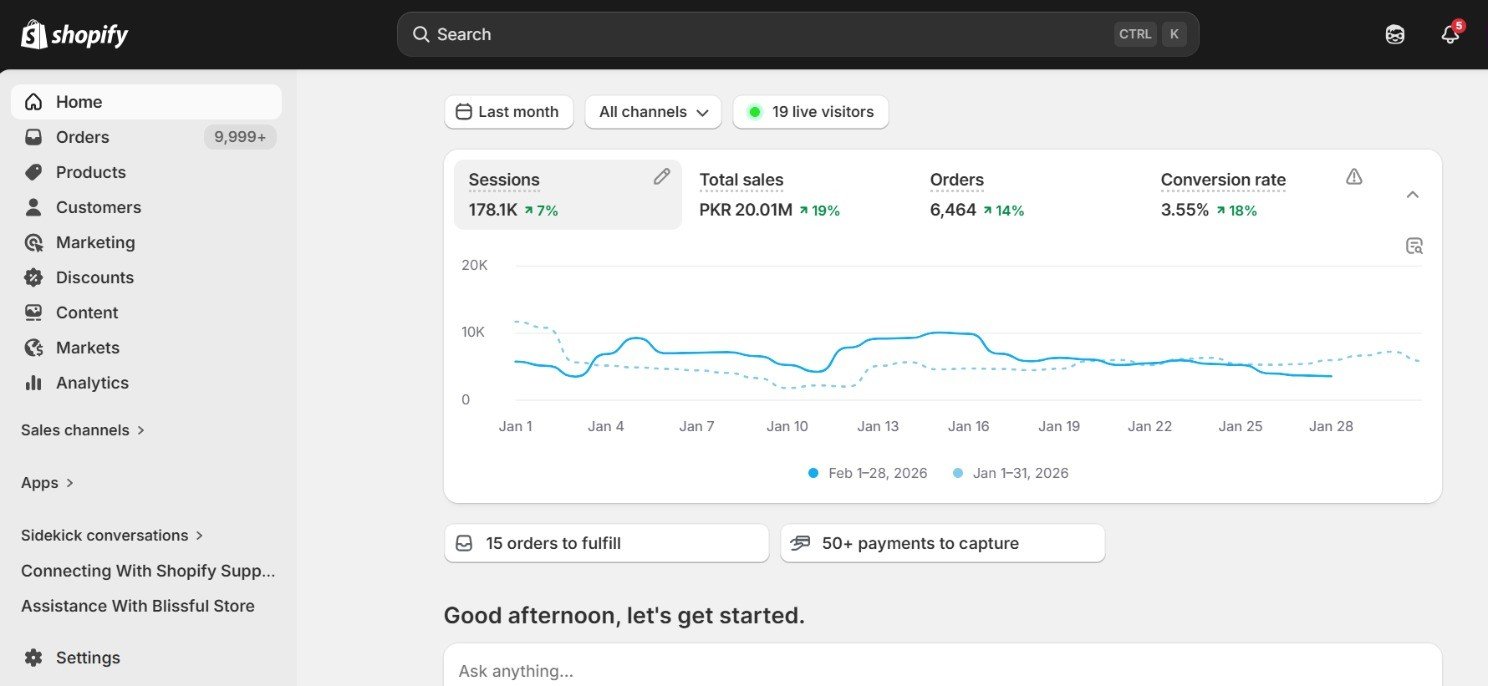Select the Orders metric tab
Image resolution: width=1488 pixels, height=686 pixels.
[x=1029, y=195]
